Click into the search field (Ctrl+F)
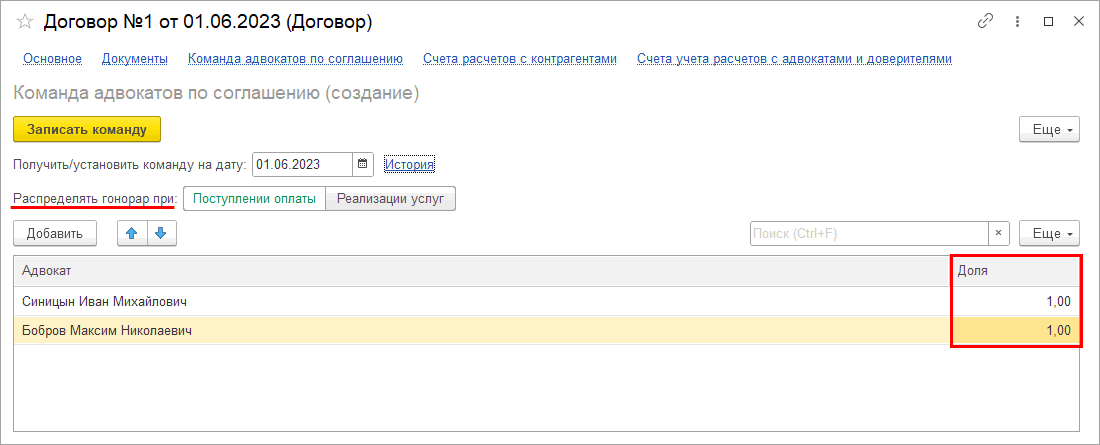 (x=868, y=233)
